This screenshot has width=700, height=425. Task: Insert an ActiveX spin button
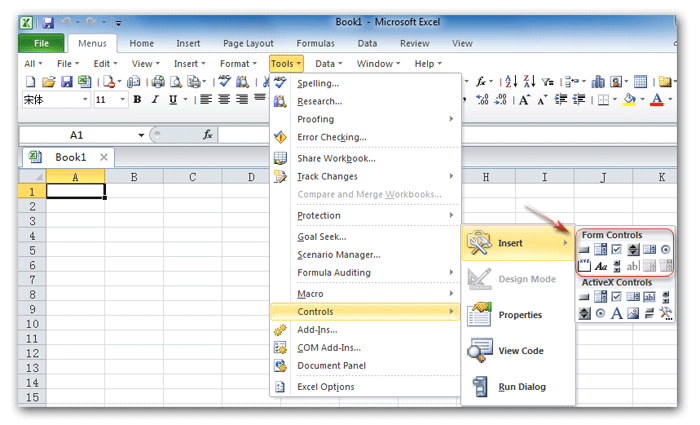point(584,313)
